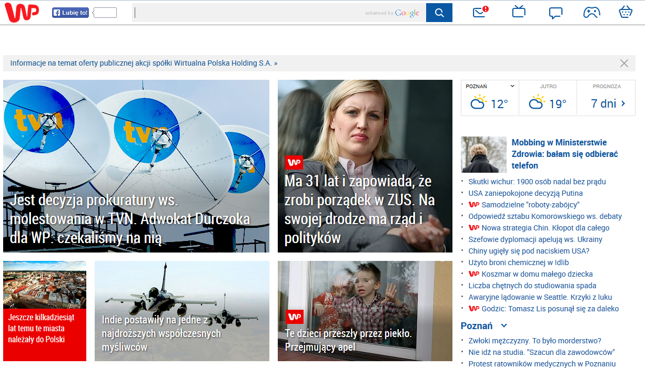Open the red tile about formerly Polish cities
The height and width of the screenshot is (368, 645).
click(45, 311)
